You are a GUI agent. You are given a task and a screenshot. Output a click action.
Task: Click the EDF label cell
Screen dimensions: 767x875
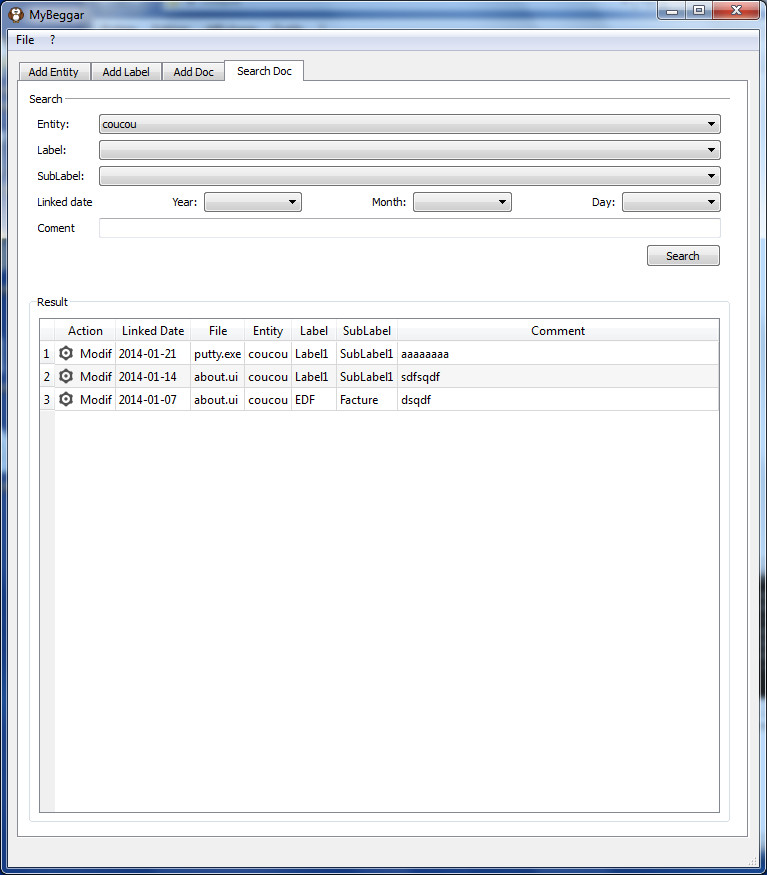(314, 400)
